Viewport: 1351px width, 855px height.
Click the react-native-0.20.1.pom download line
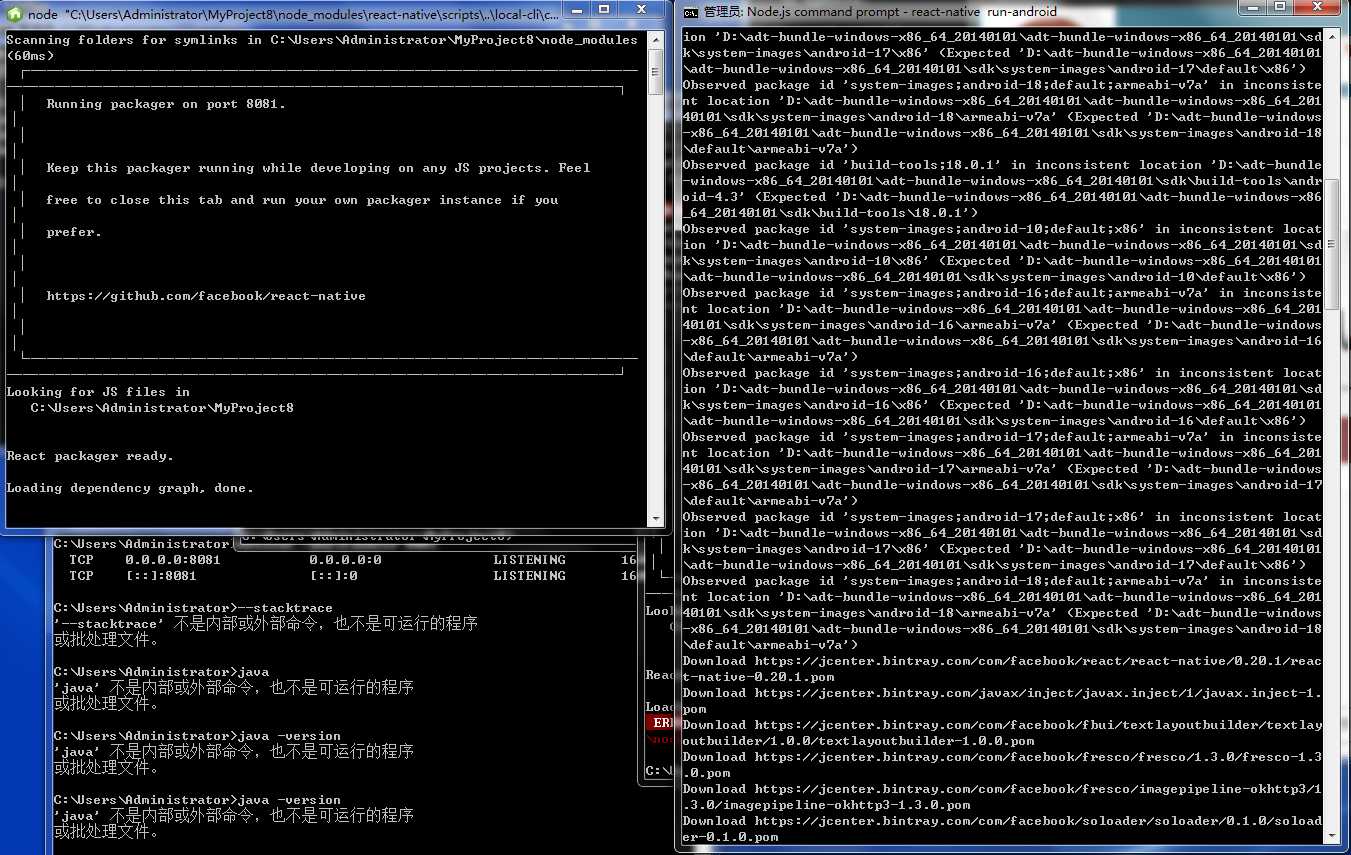[1001, 668]
